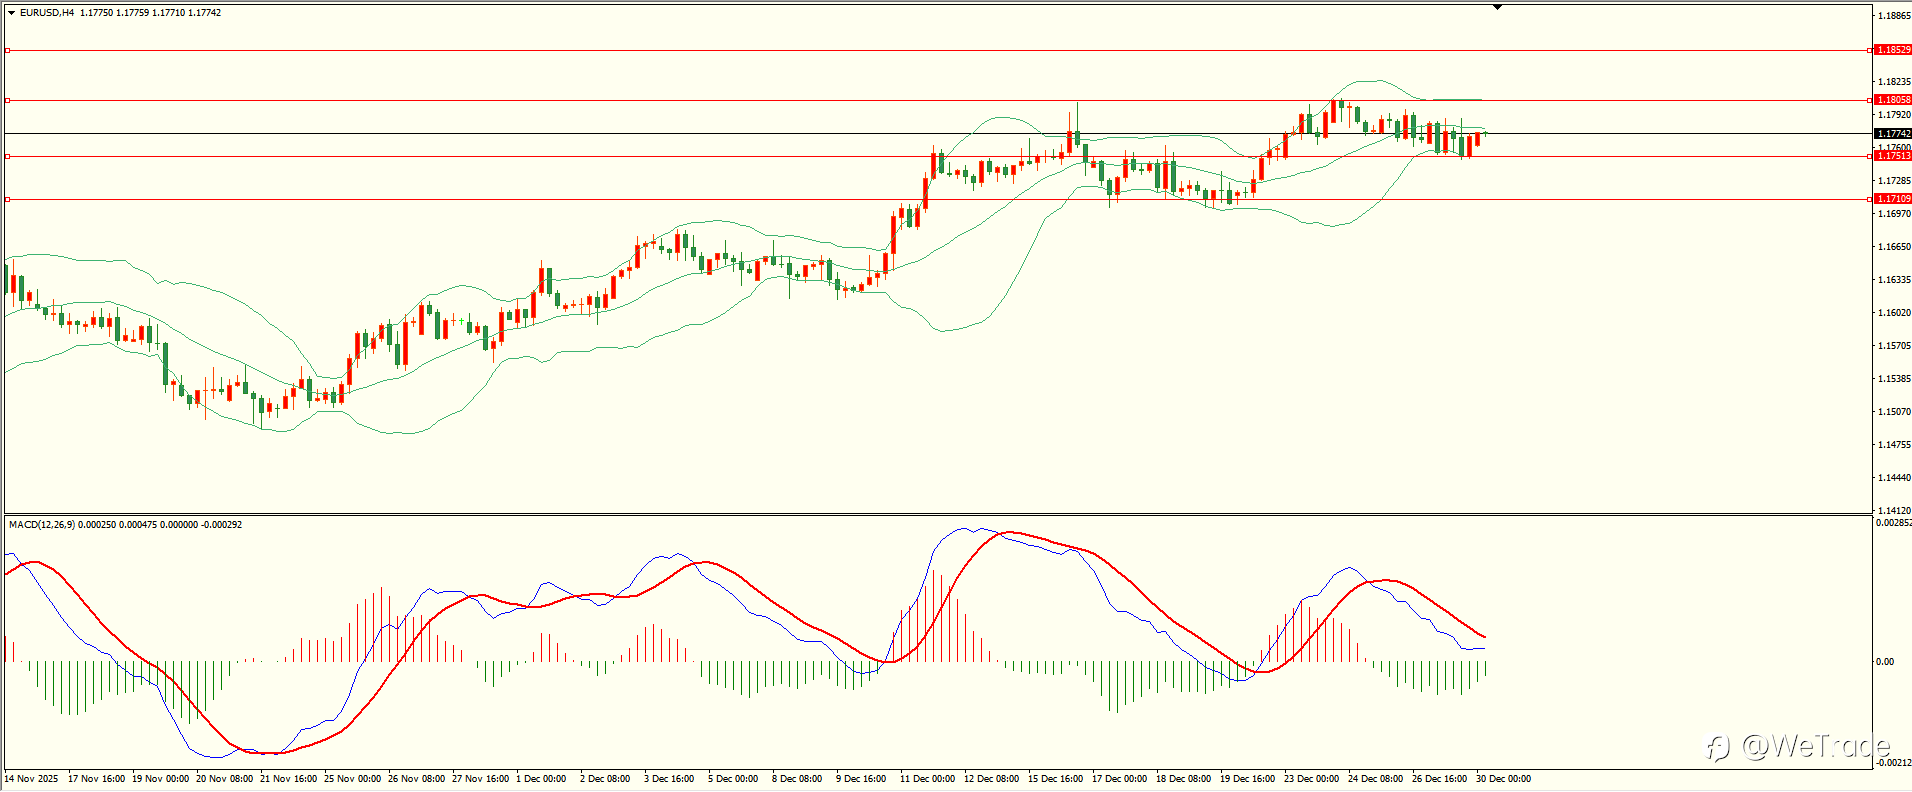This screenshot has height=792, width=1912.
Task: Grab the left-end handle of the 1.17109 line
Action: click(x=7, y=199)
